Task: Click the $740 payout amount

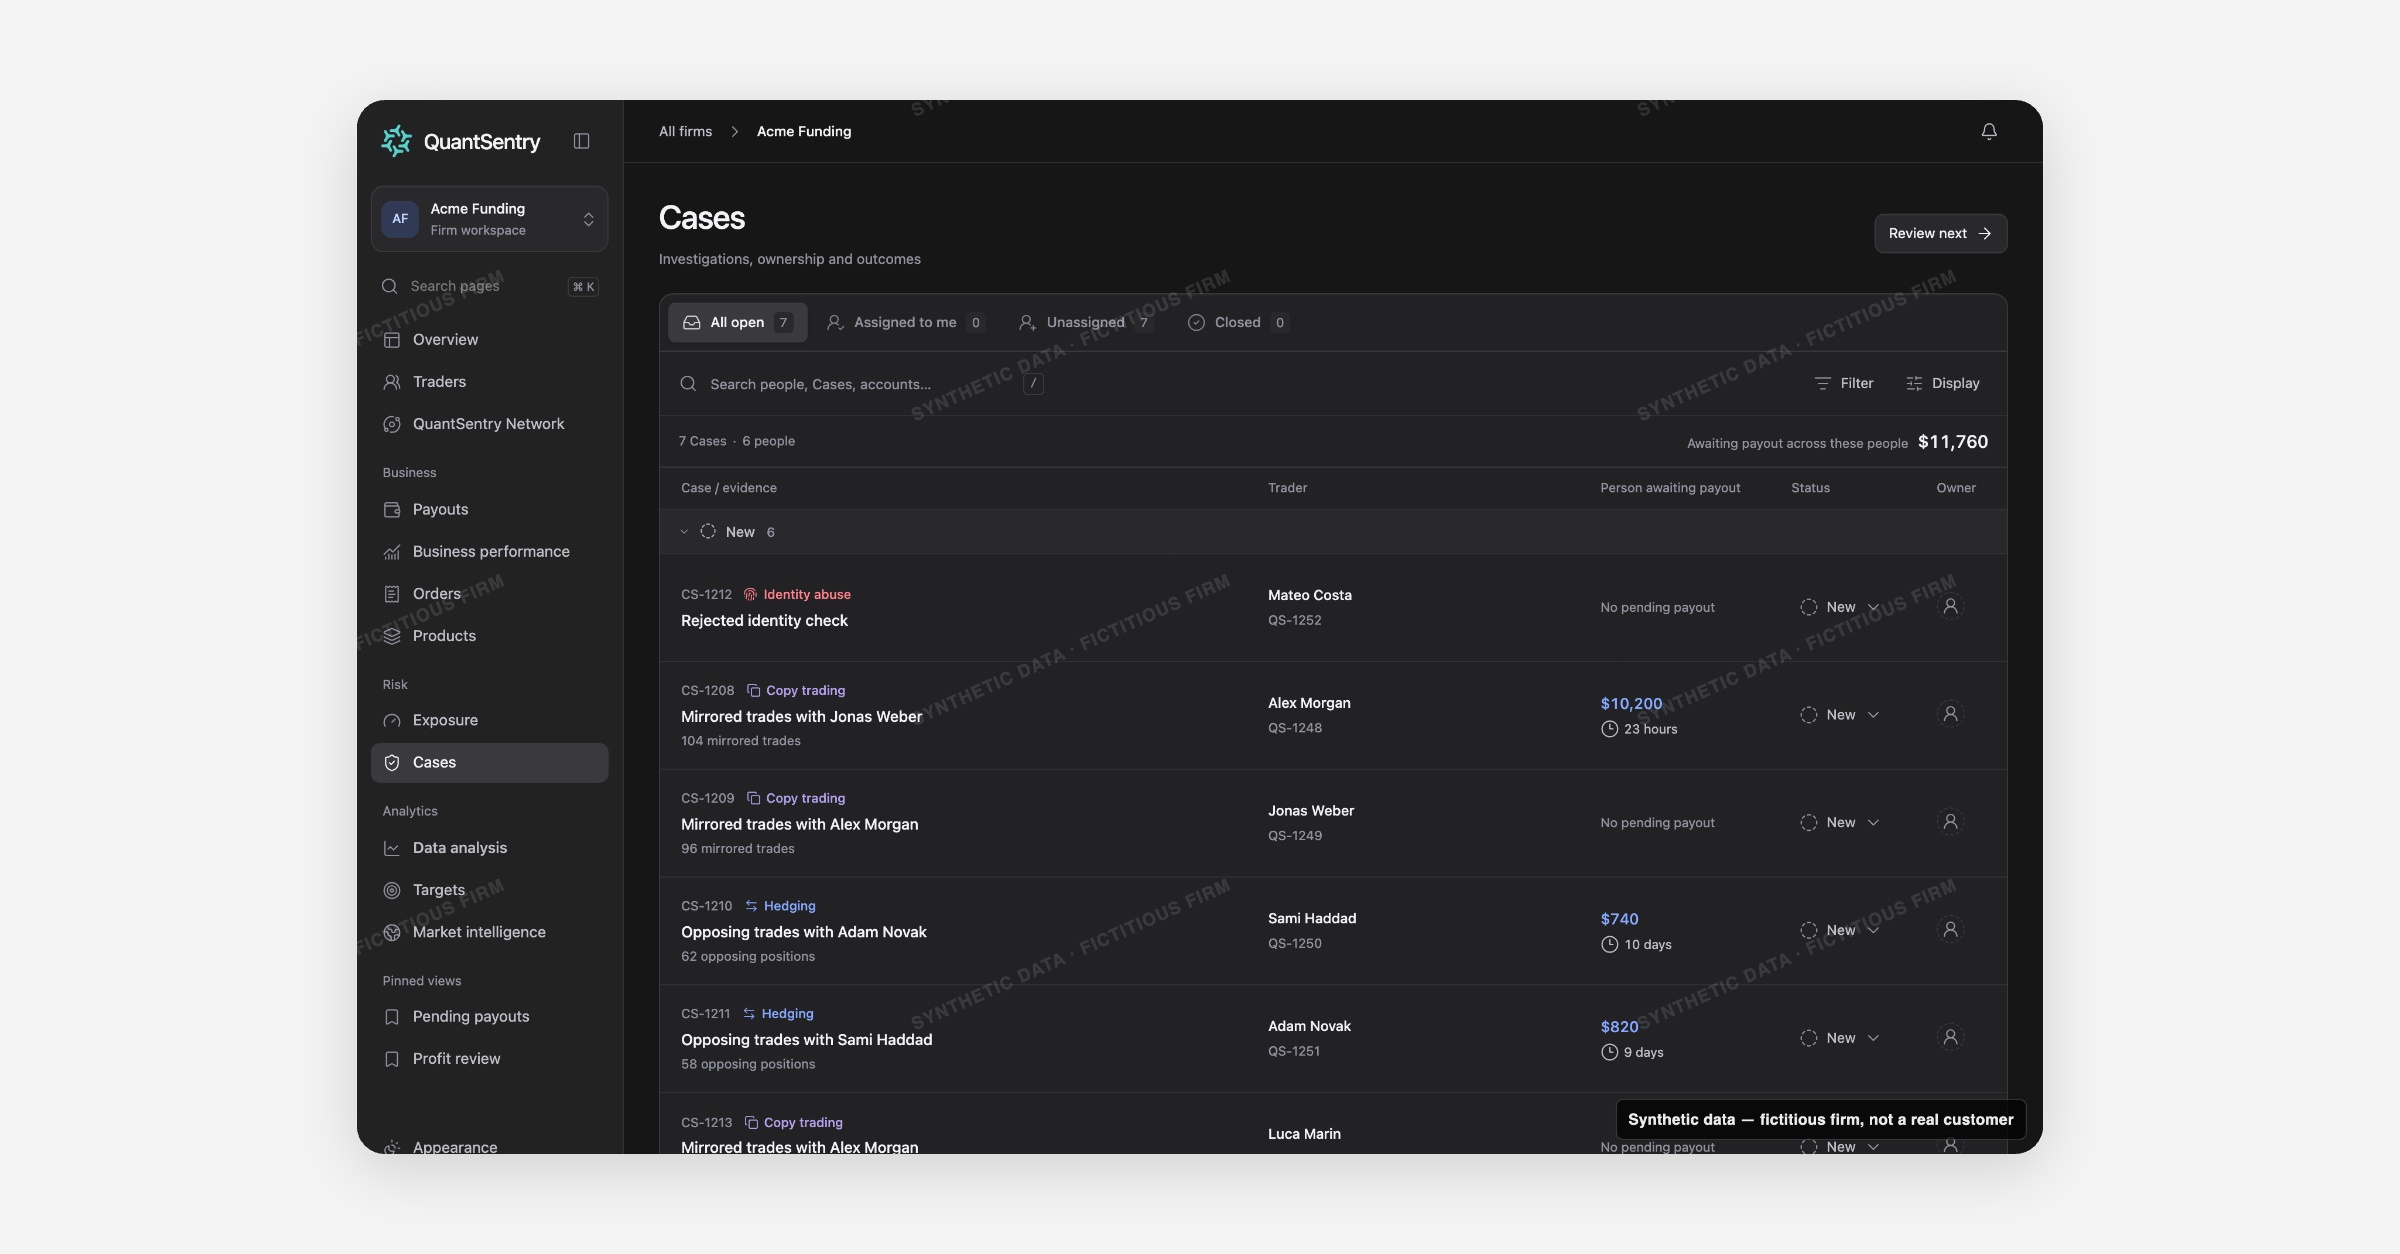Action: [x=1619, y=919]
